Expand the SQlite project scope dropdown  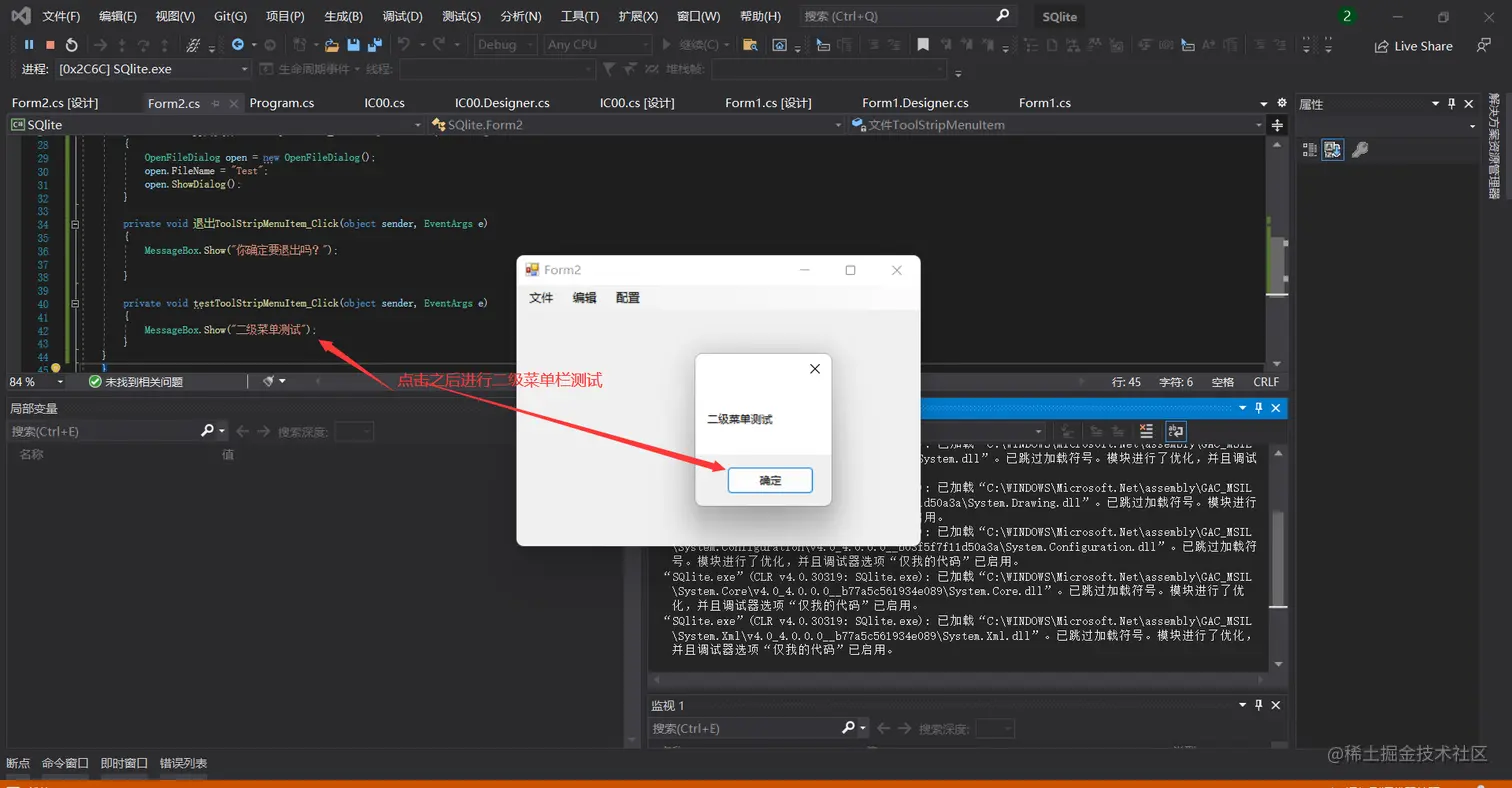coord(216,125)
